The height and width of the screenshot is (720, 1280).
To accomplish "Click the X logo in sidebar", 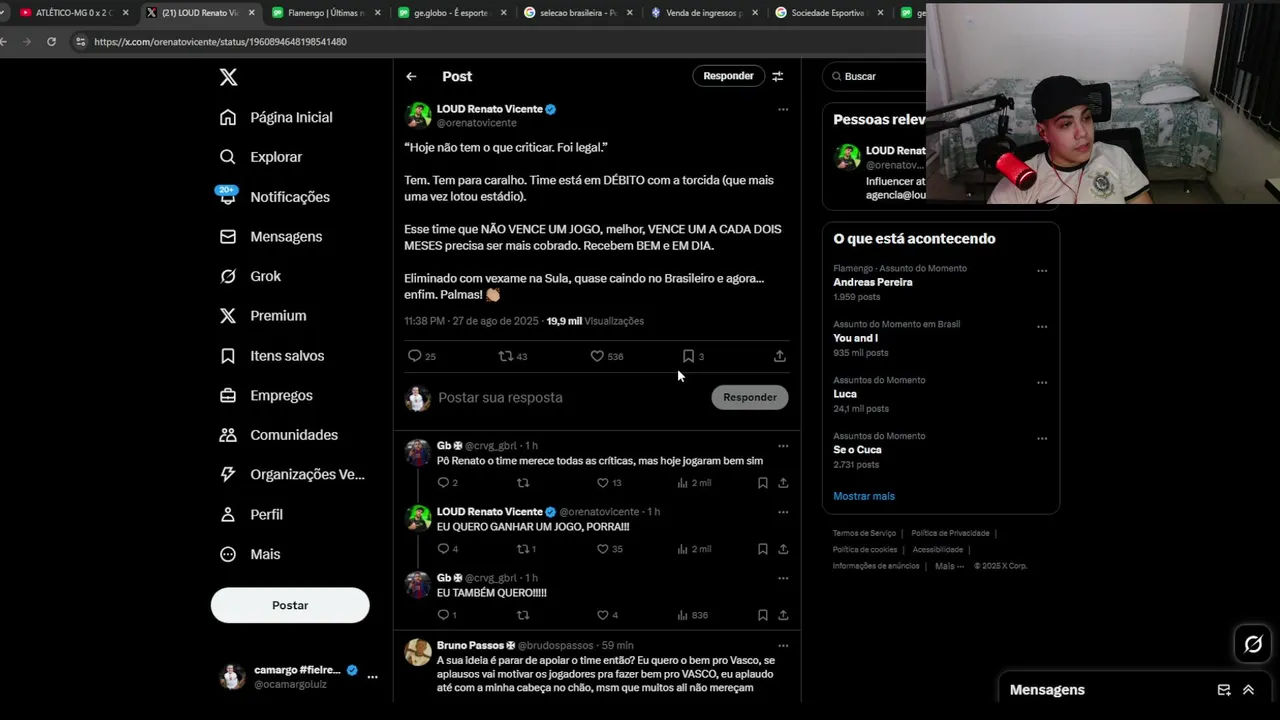I will (x=228, y=77).
